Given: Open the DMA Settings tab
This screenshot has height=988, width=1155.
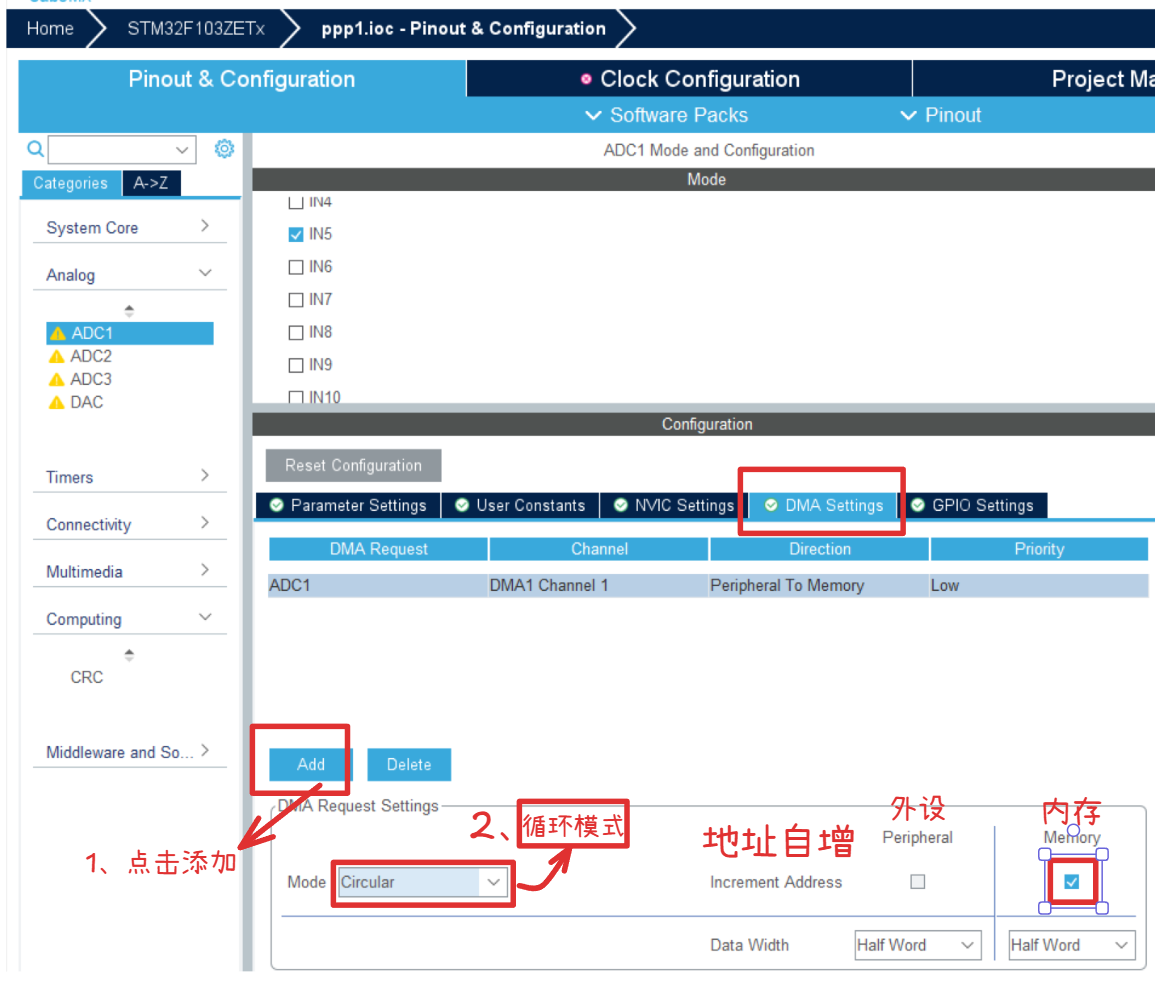Looking at the screenshot, I should 824,505.
